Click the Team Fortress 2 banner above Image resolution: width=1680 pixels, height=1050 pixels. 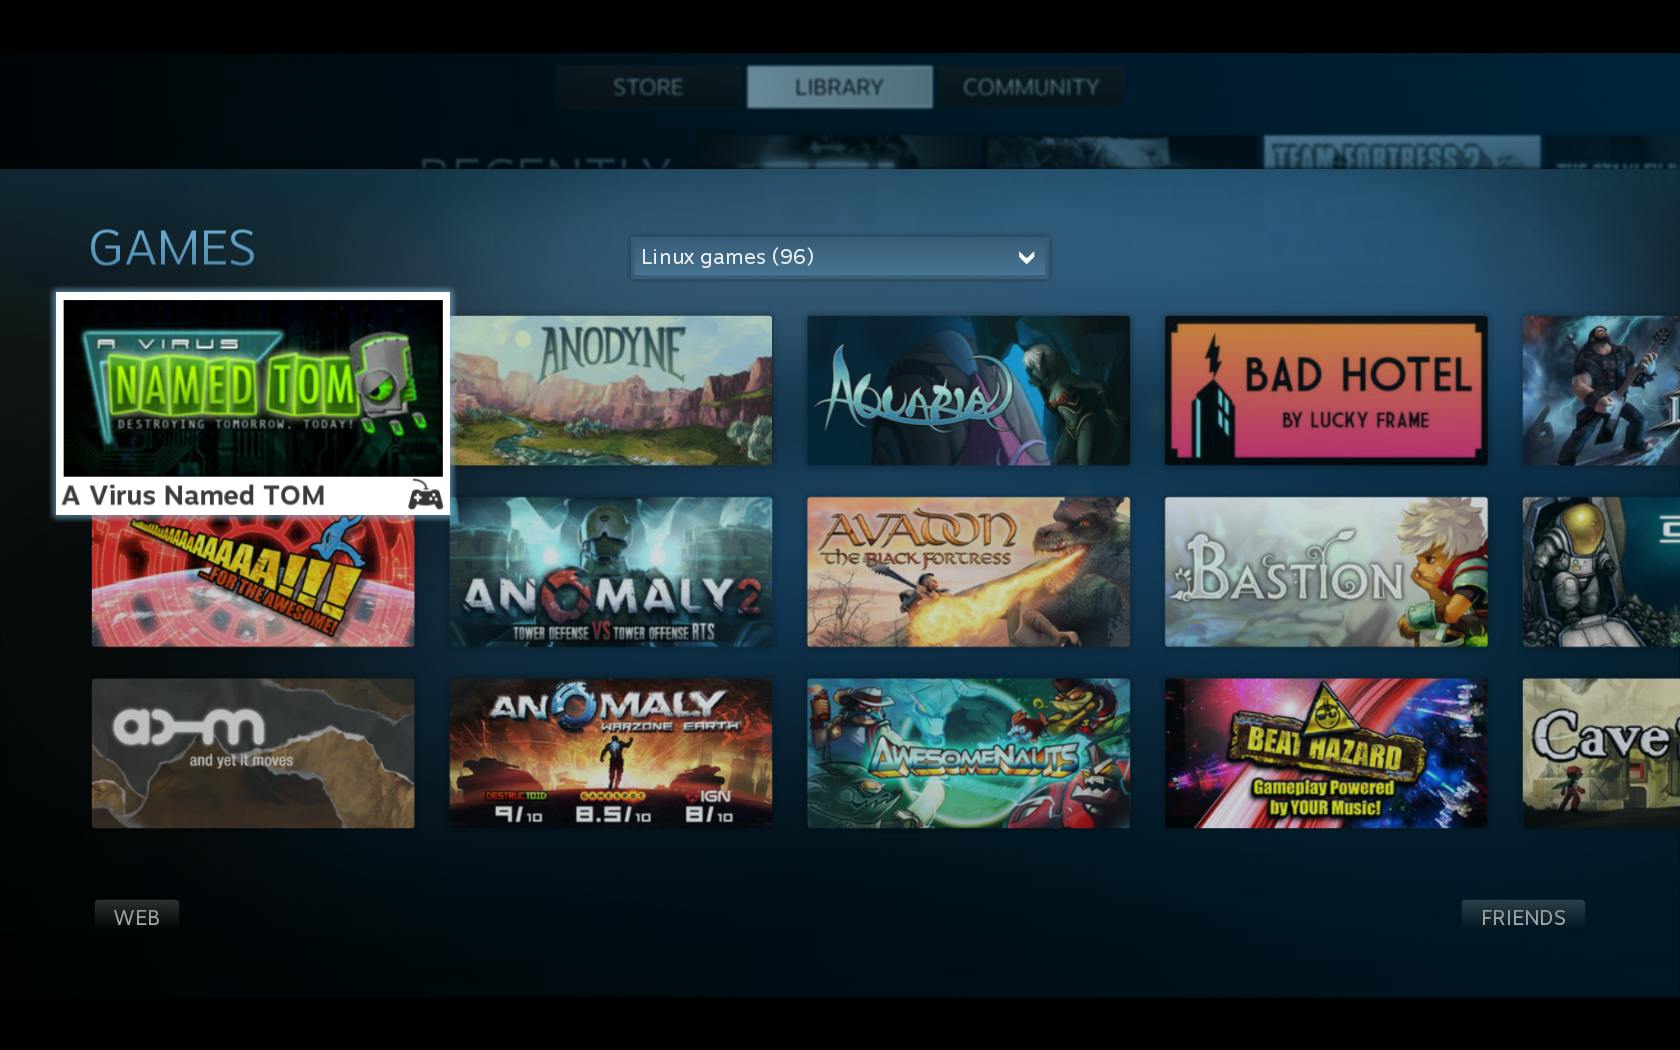(1402, 153)
